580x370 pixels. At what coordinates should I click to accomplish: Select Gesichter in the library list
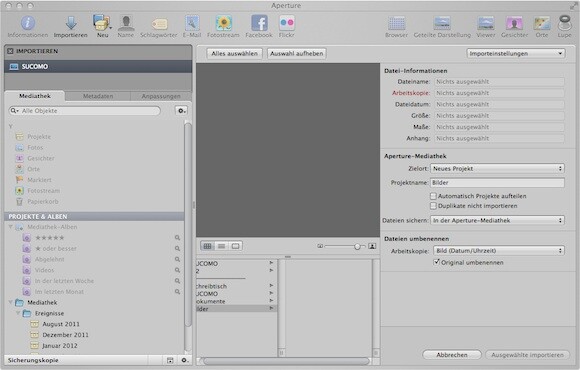point(41,158)
